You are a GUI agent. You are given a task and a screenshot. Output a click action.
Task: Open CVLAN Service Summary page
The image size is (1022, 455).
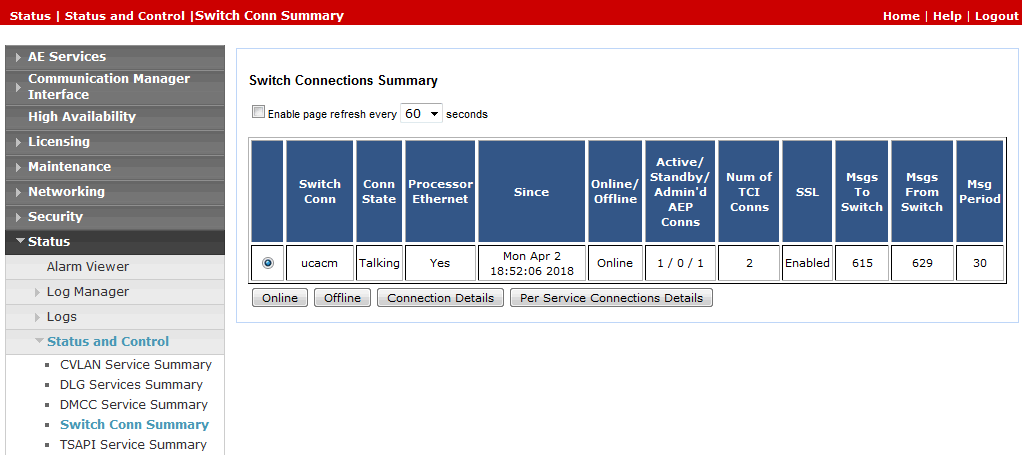click(135, 365)
